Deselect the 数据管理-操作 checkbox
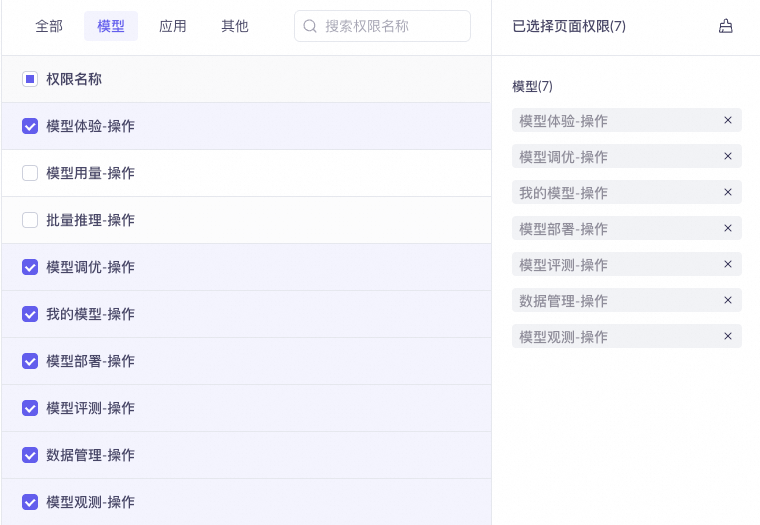Image resolution: width=760 pixels, height=525 pixels. click(x=30, y=455)
